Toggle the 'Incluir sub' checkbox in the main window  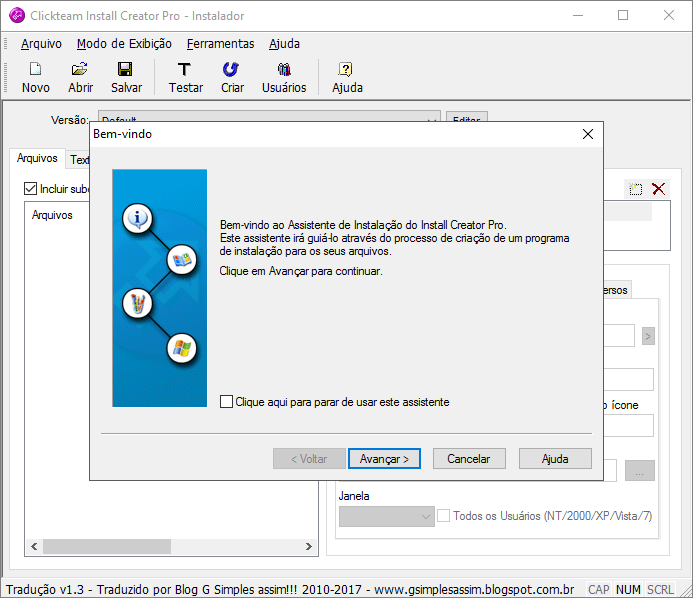coord(30,189)
